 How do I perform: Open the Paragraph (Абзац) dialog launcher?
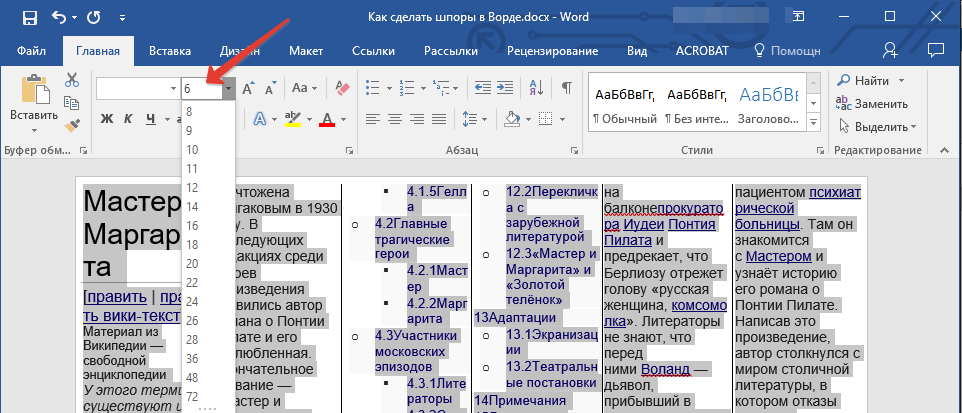[574, 150]
